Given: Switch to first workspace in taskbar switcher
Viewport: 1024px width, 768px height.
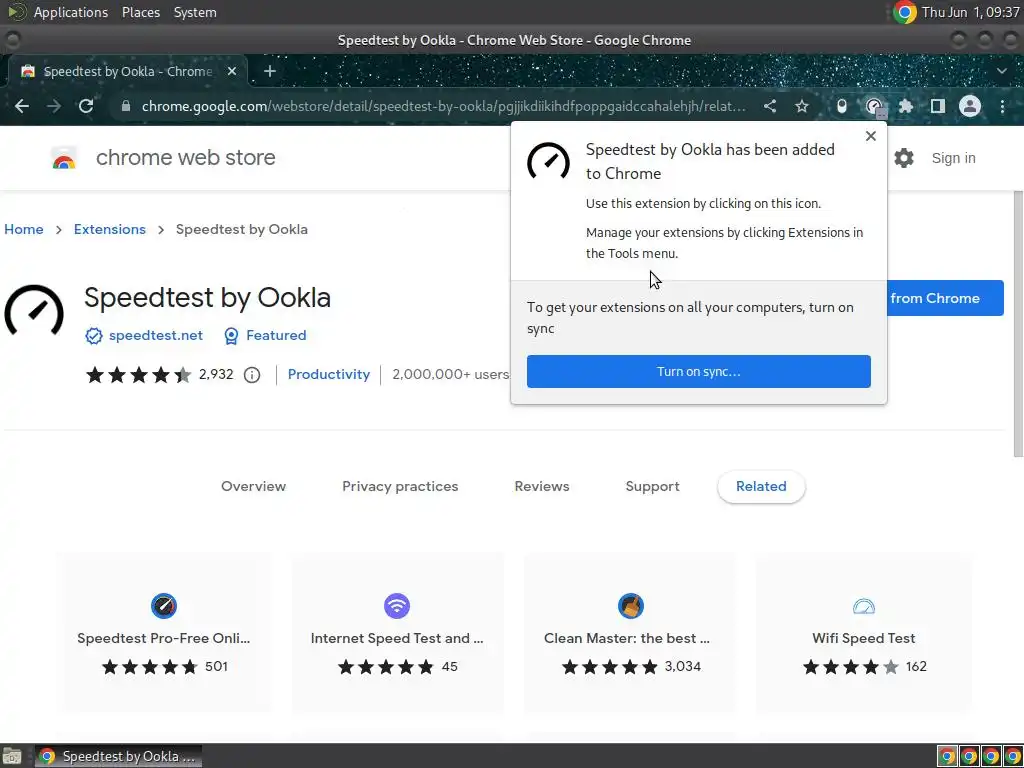Looking at the screenshot, I should [x=947, y=756].
